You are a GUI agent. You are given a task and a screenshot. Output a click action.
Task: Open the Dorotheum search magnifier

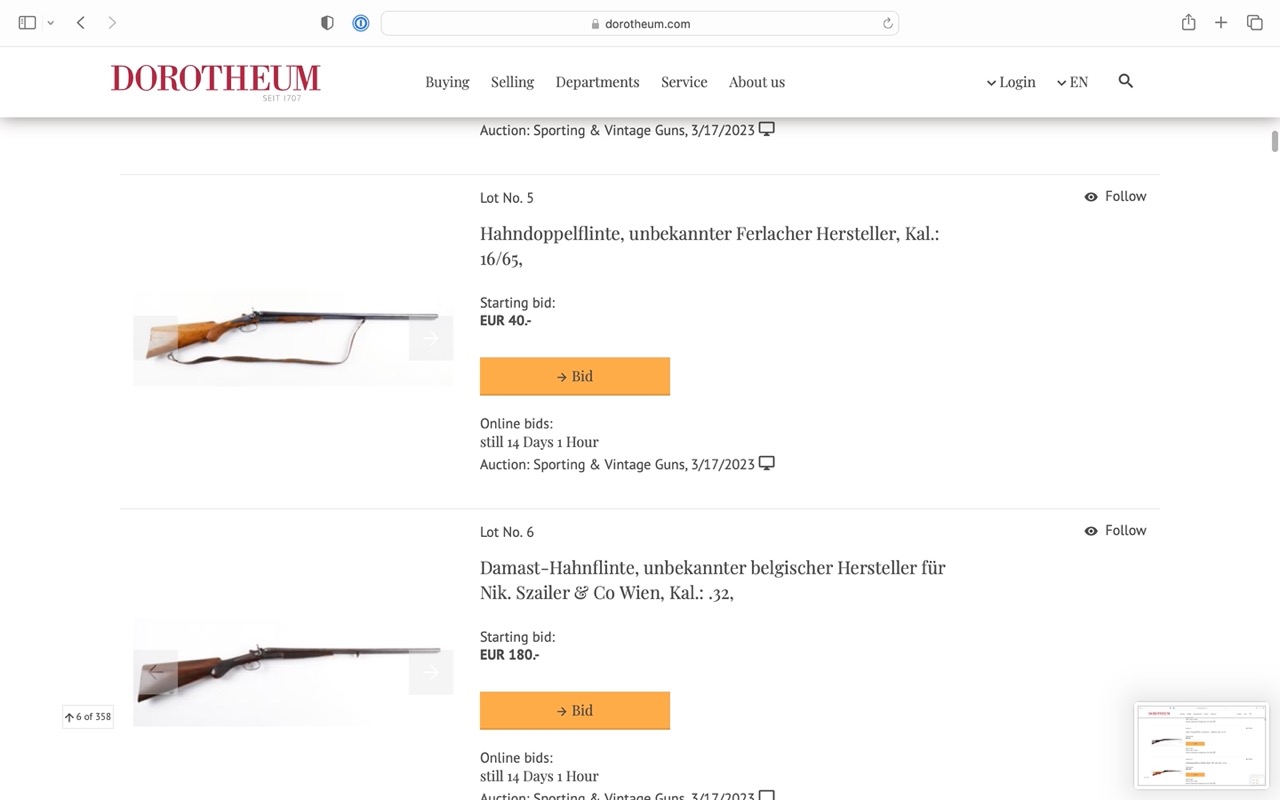[1125, 81]
